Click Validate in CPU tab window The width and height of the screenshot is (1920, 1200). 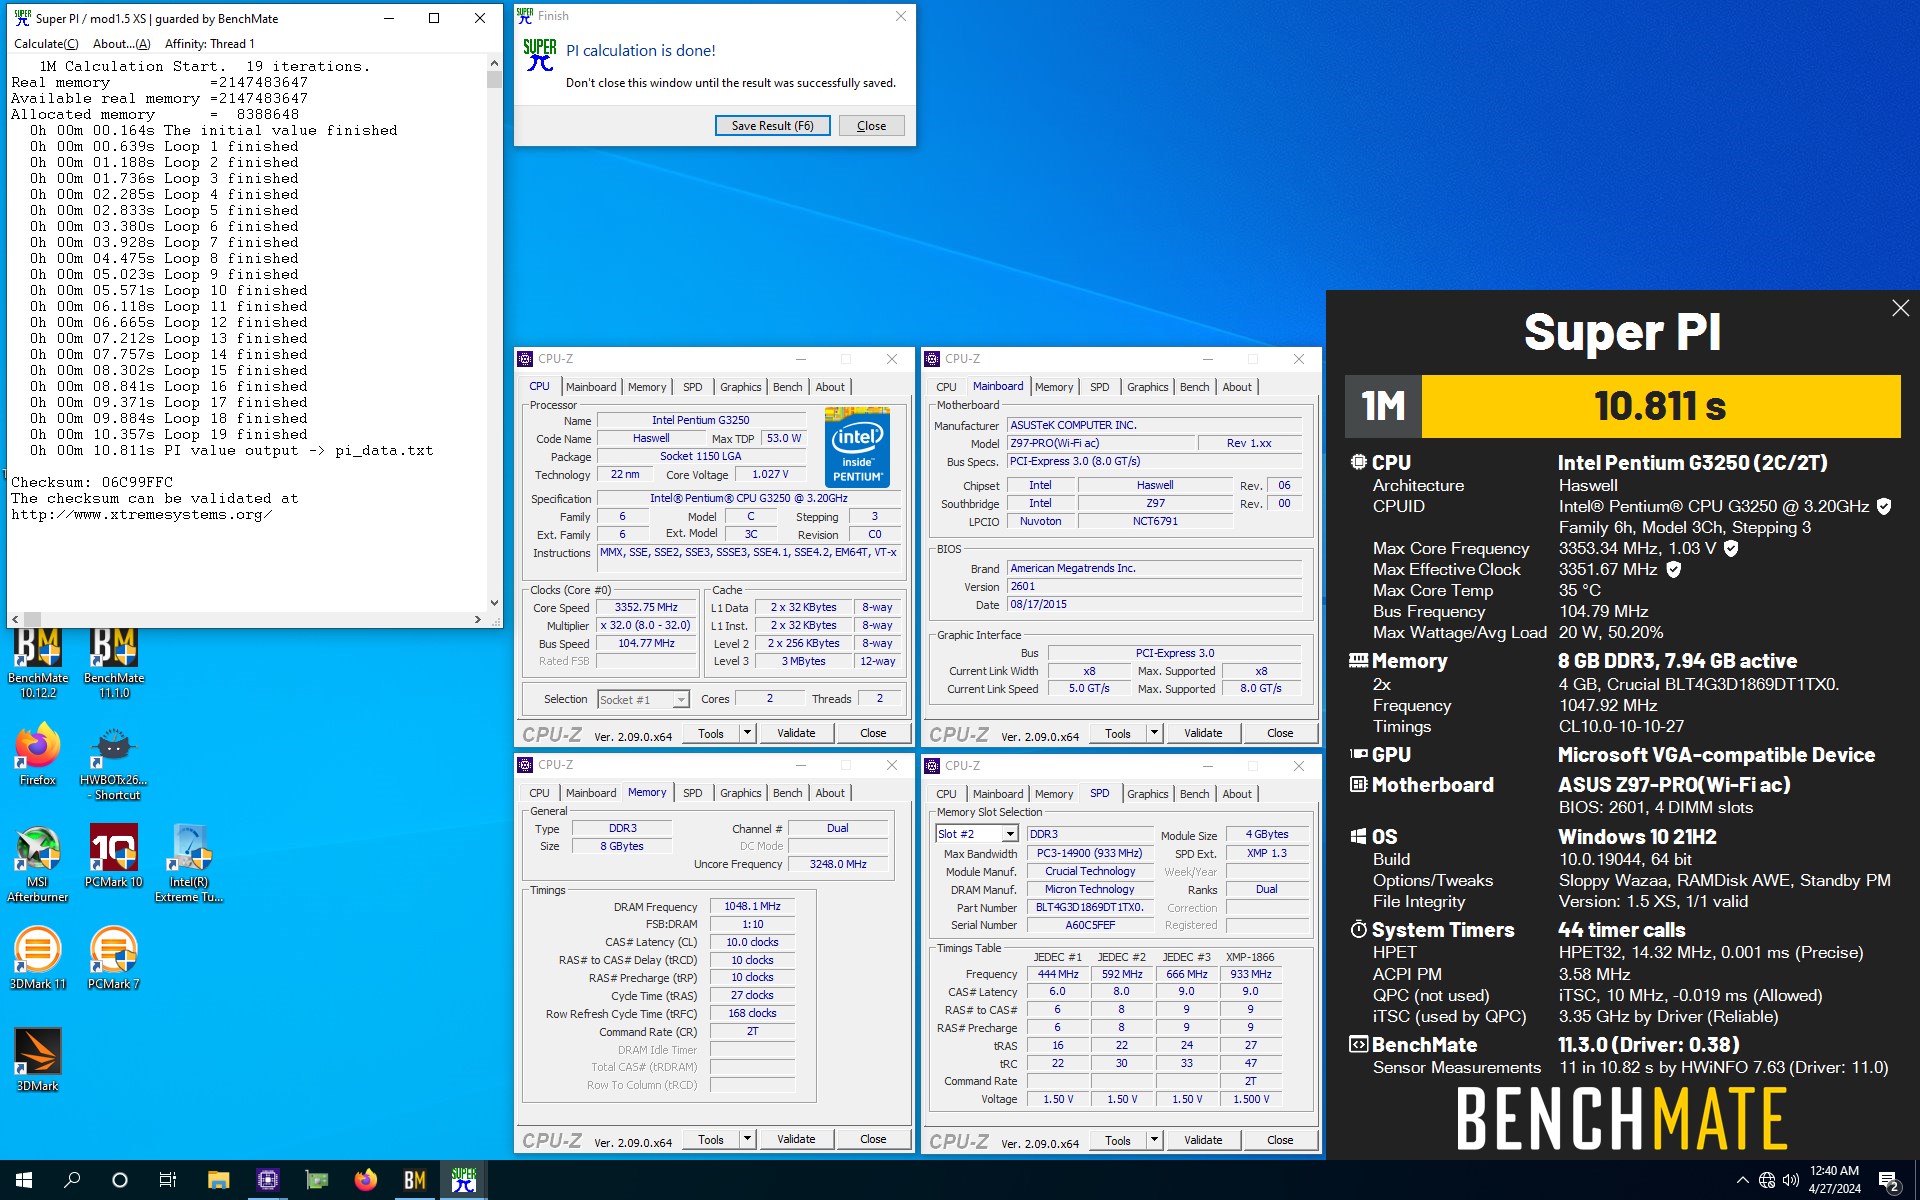796,733
